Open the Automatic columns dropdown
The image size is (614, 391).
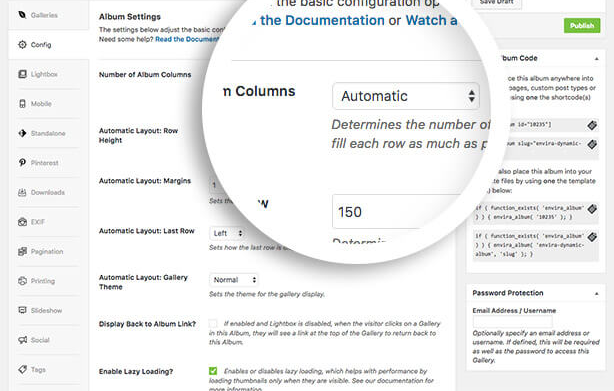(x=406, y=96)
